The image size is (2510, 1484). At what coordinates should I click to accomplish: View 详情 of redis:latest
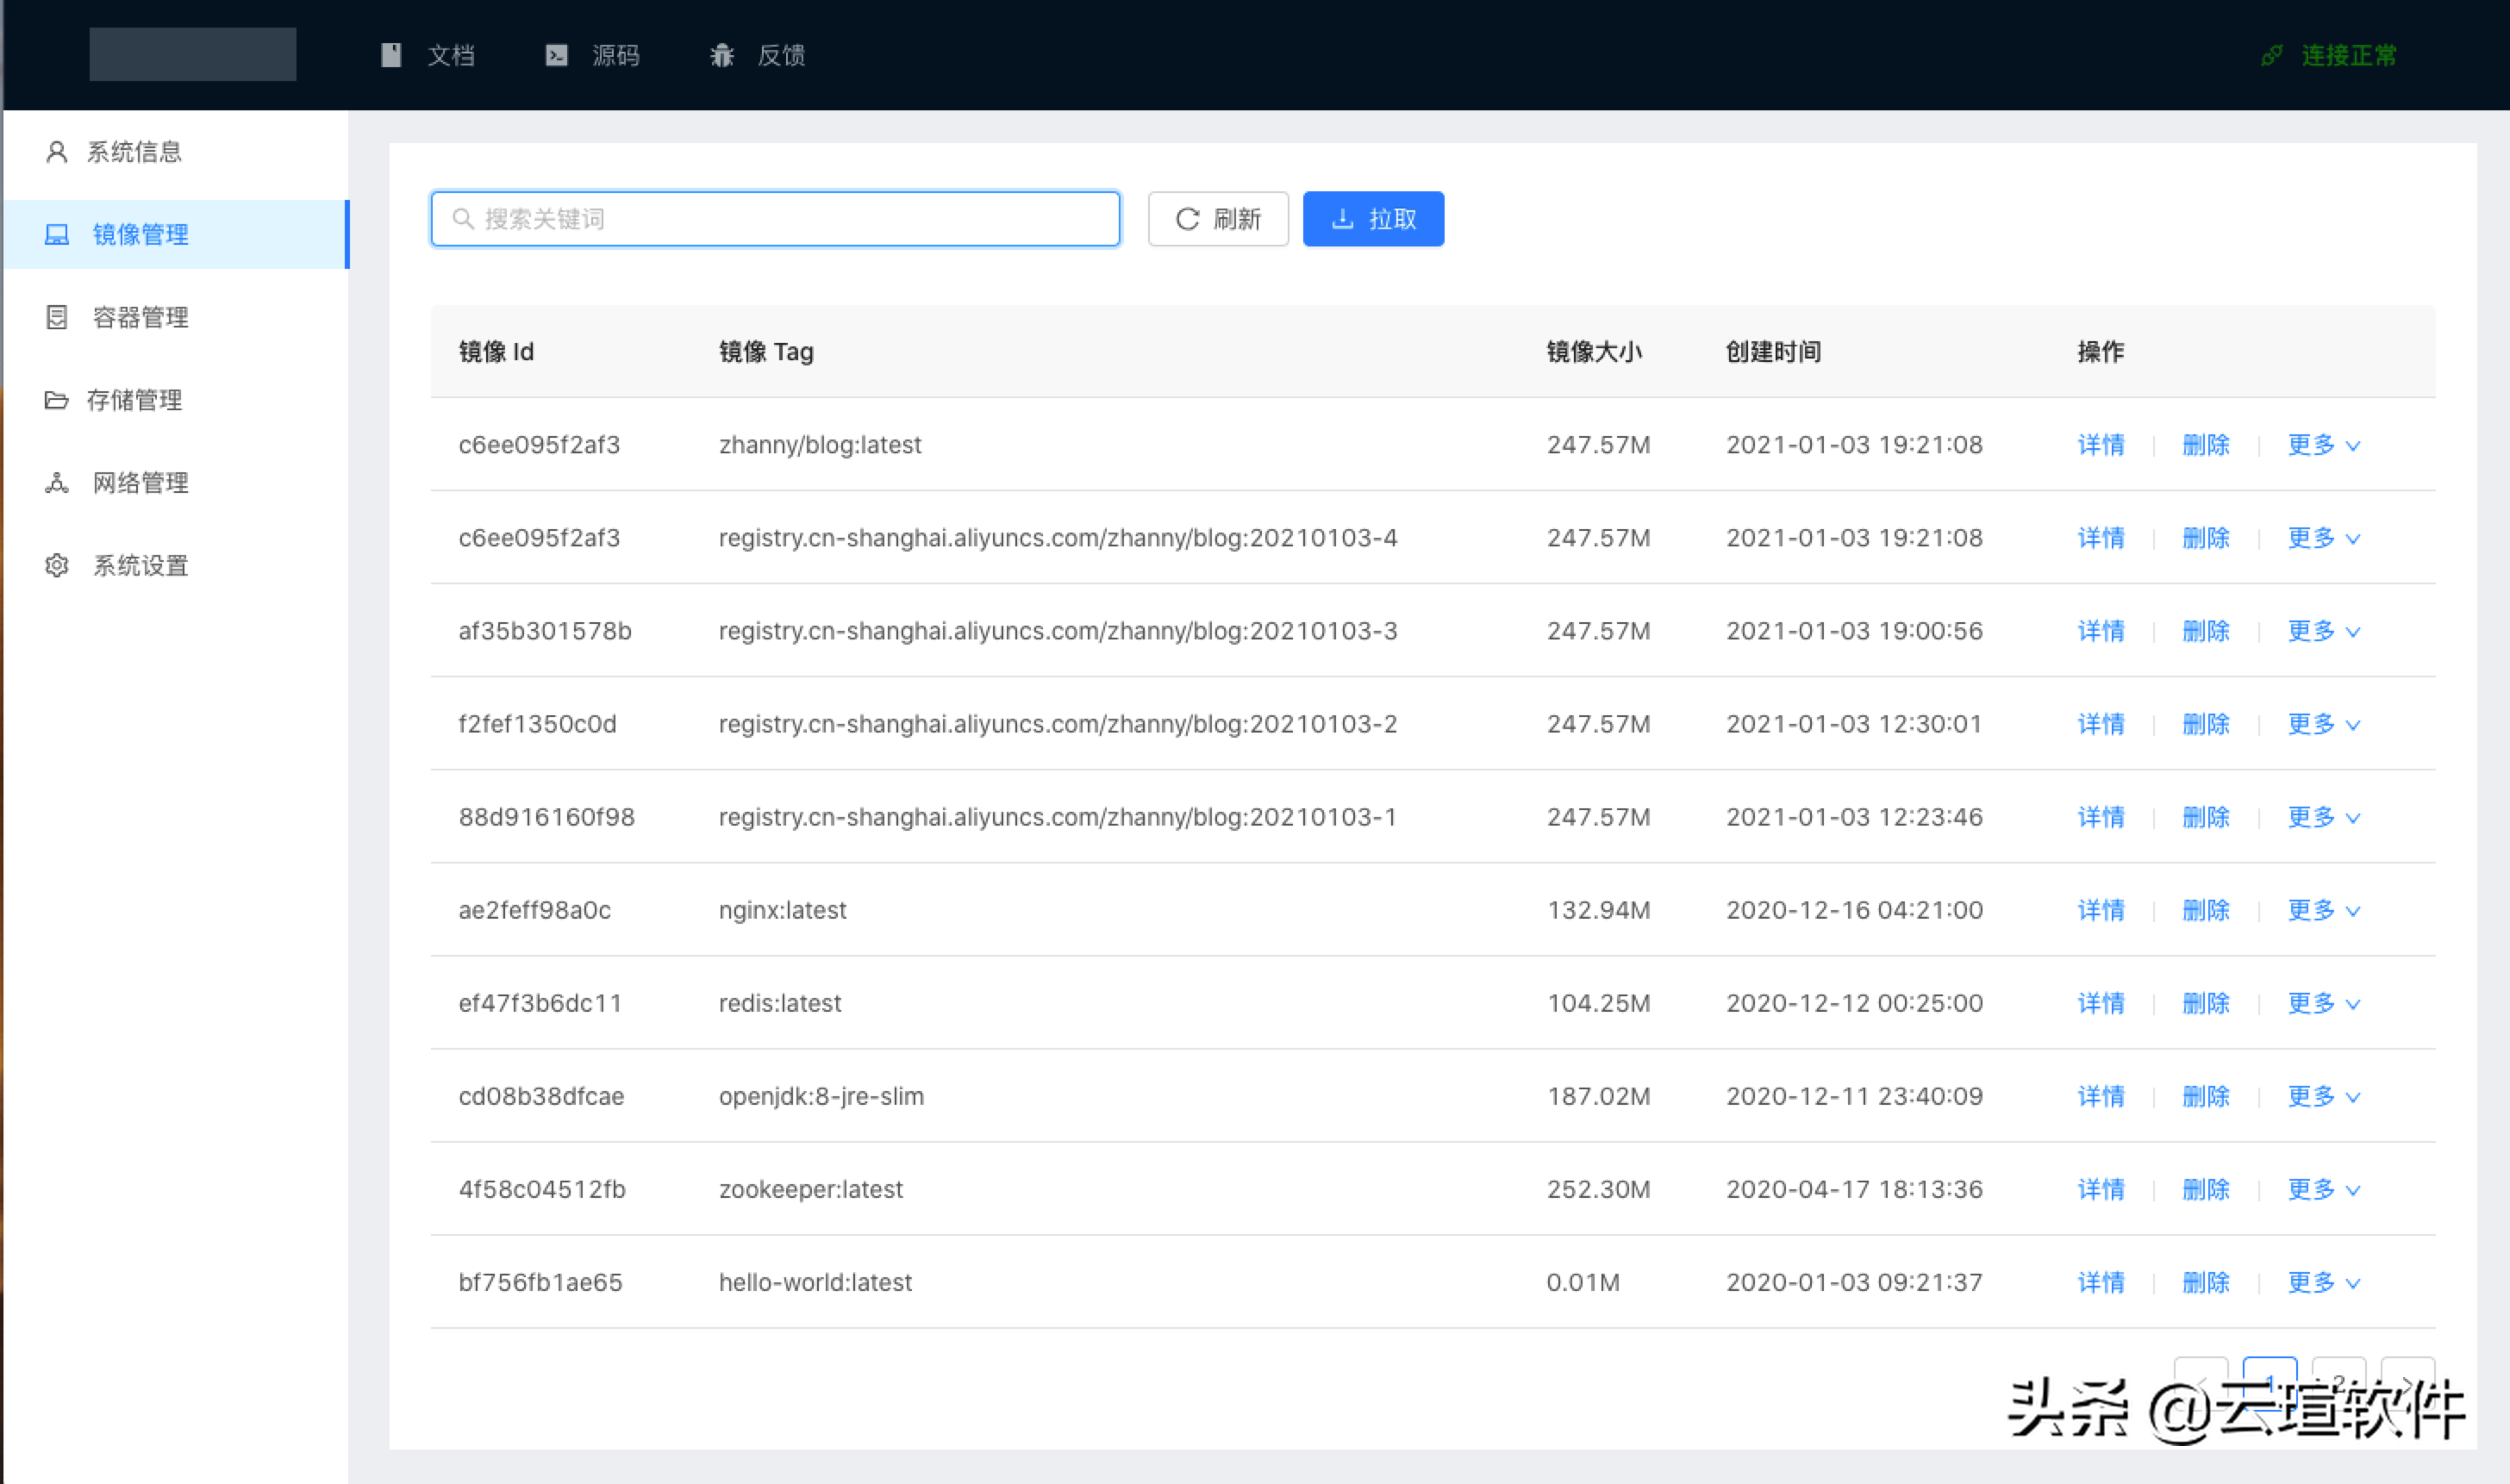click(2101, 1003)
